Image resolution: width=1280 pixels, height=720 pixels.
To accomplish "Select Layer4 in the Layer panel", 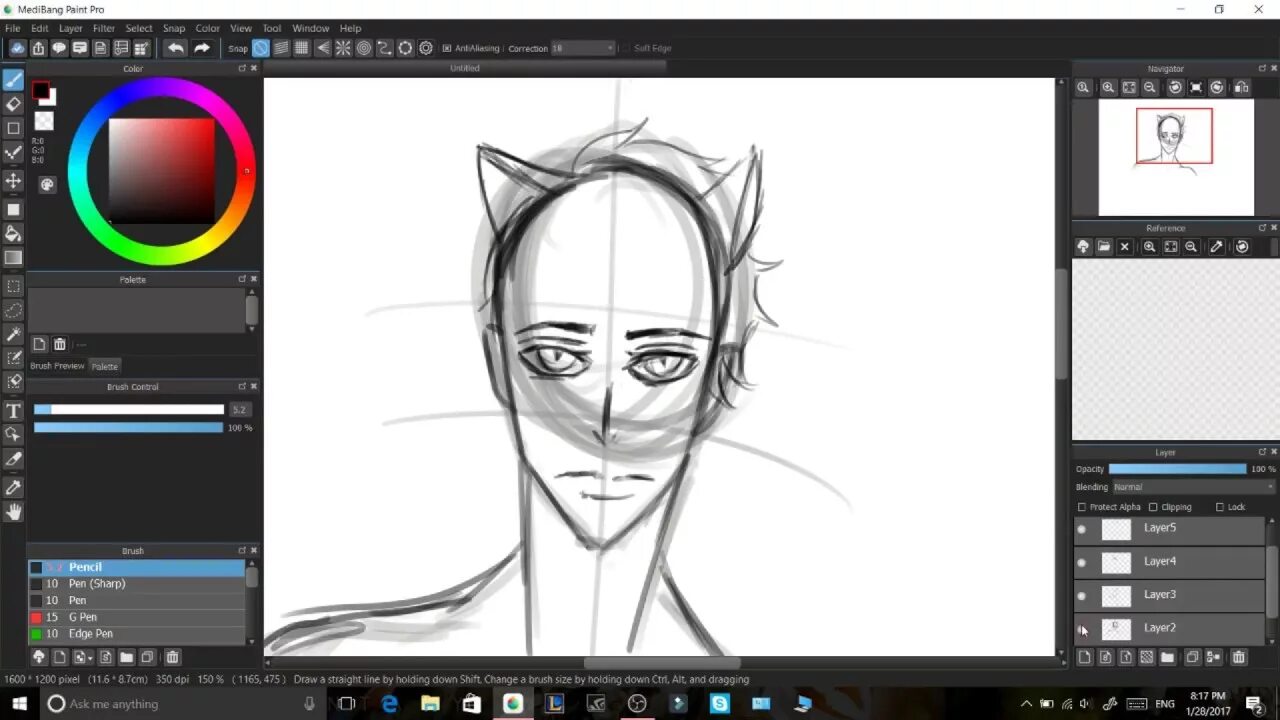I will point(1170,562).
